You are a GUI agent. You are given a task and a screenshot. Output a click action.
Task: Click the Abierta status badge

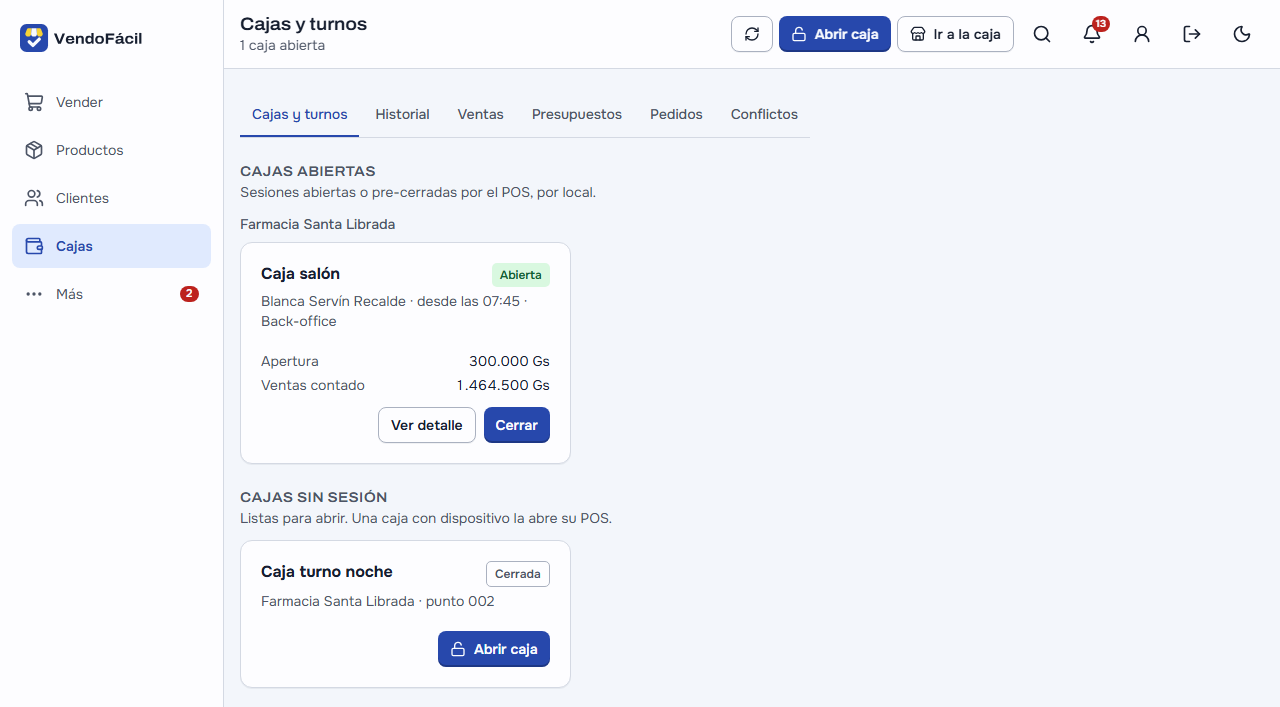pos(521,275)
